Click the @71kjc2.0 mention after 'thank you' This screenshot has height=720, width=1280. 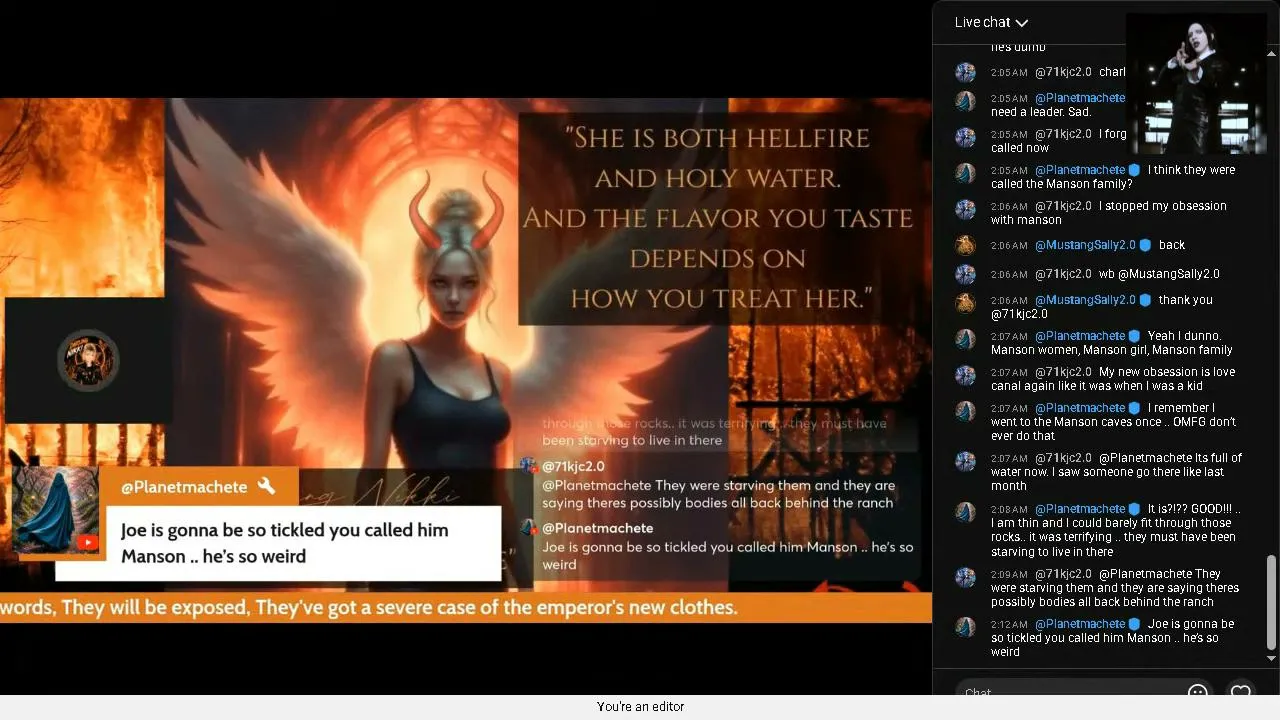click(1019, 314)
